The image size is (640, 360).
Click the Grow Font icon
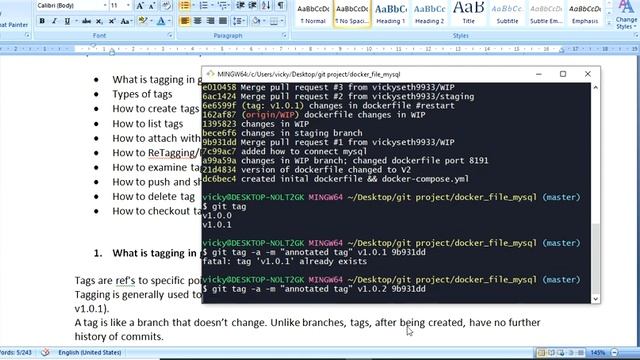(140, 6)
